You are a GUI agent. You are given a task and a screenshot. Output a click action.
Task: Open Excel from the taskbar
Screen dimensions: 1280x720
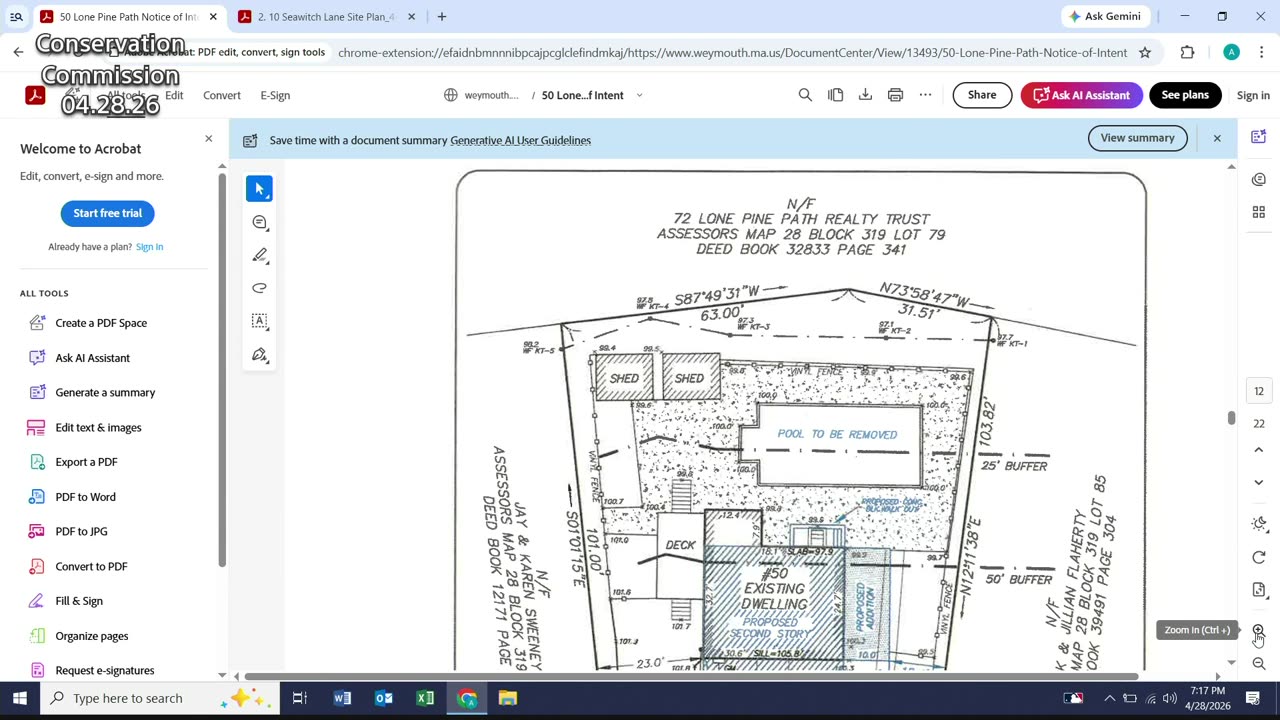425,698
